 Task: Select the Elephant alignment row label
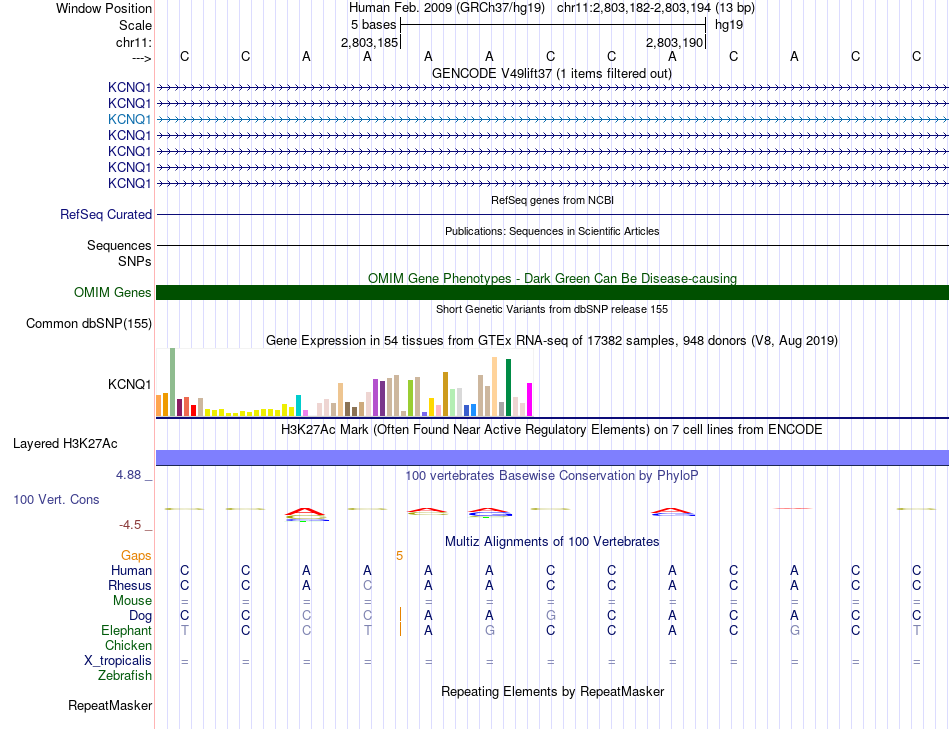click(x=127, y=631)
